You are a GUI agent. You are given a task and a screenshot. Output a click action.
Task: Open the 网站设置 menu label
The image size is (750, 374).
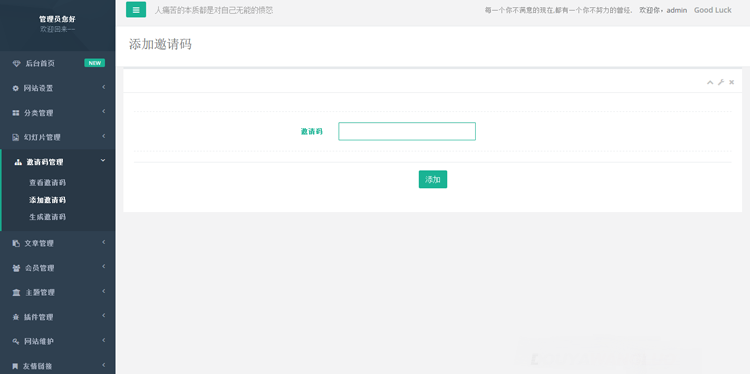38,88
